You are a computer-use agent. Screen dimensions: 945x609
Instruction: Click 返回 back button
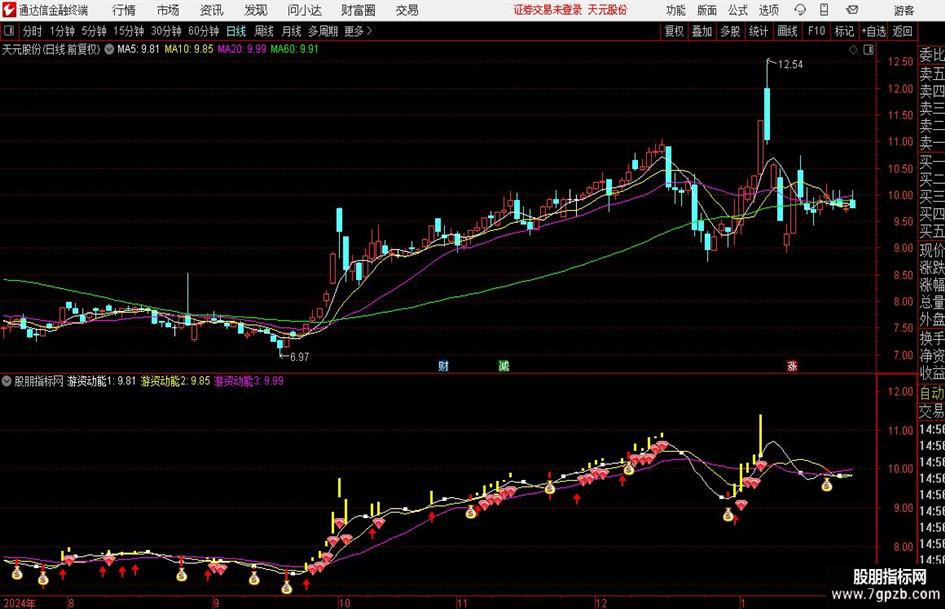[x=902, y=31]
